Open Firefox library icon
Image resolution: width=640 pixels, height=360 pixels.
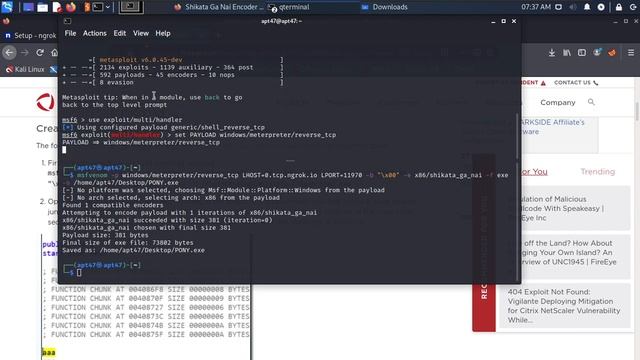pyautogui.click(x=567, y=53)
